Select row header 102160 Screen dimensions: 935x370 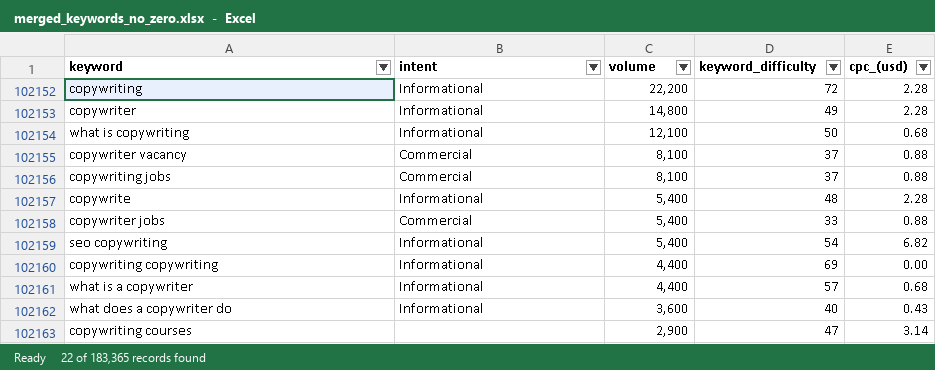pyautogui.click(x=32, y=266)
